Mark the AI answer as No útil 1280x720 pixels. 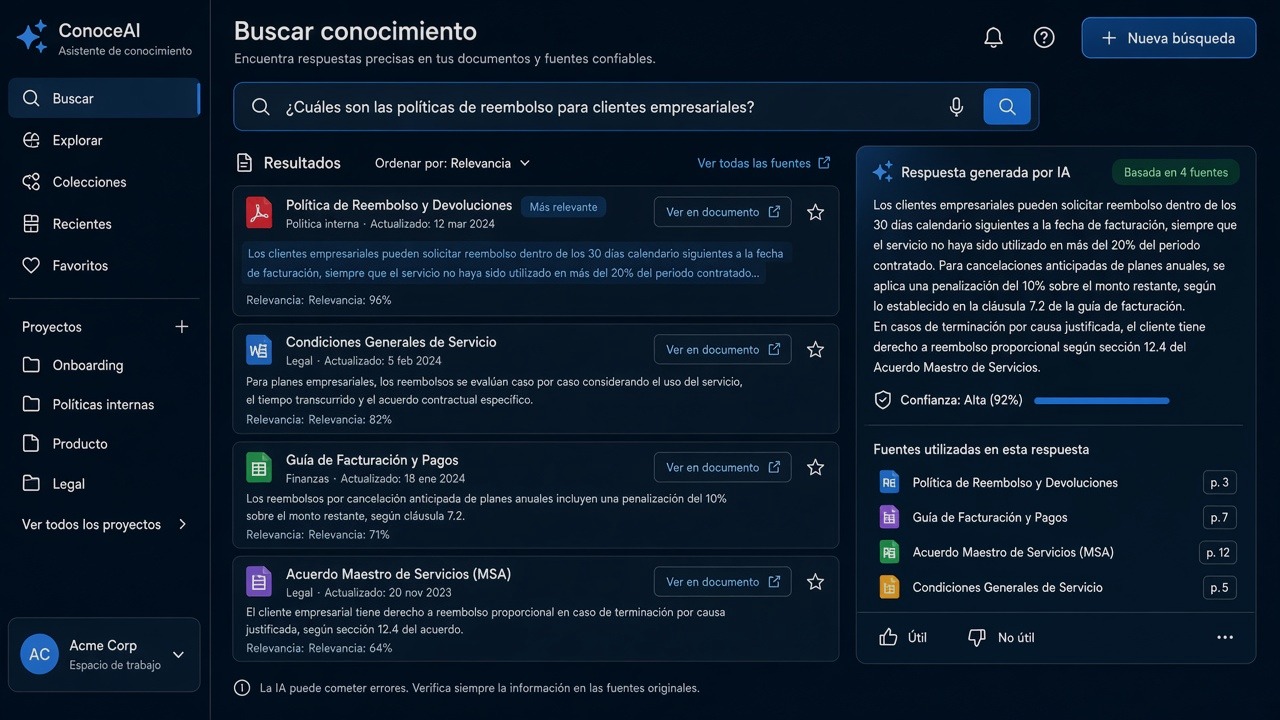[1001, 637]
